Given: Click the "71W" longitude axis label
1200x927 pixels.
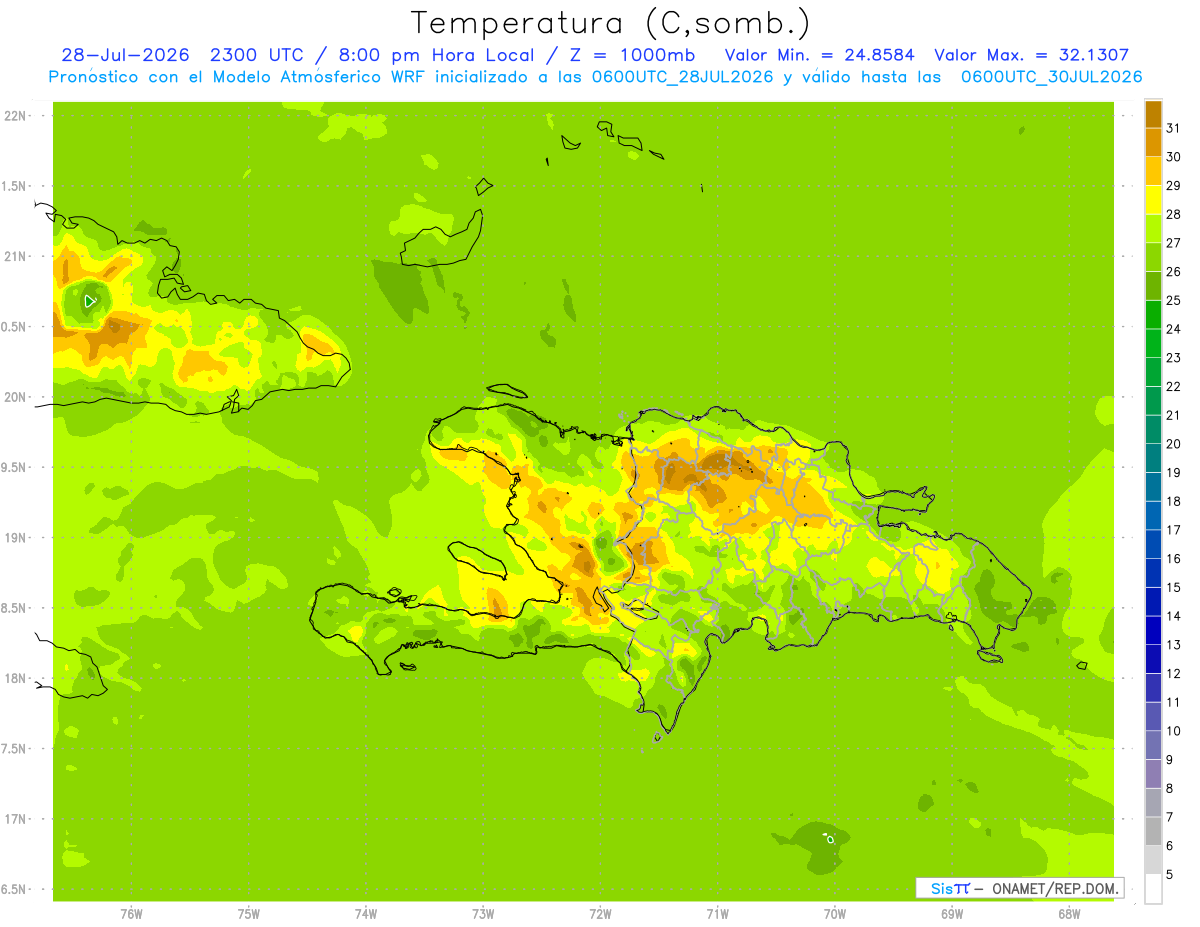Looking at the screenshot, I should point(717,913).
